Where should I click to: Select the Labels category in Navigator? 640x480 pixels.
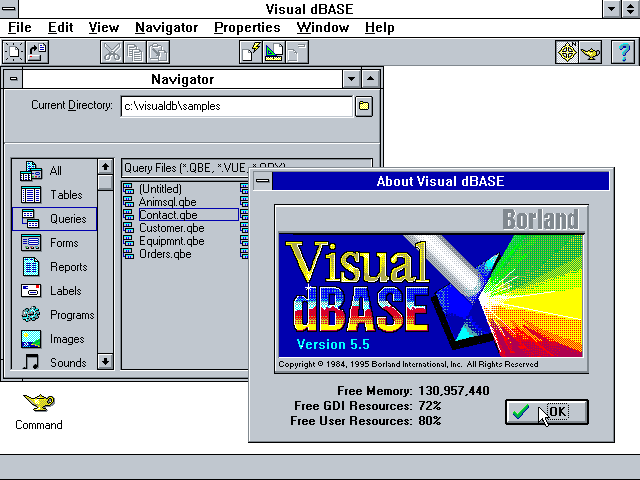tap(54, 291)
